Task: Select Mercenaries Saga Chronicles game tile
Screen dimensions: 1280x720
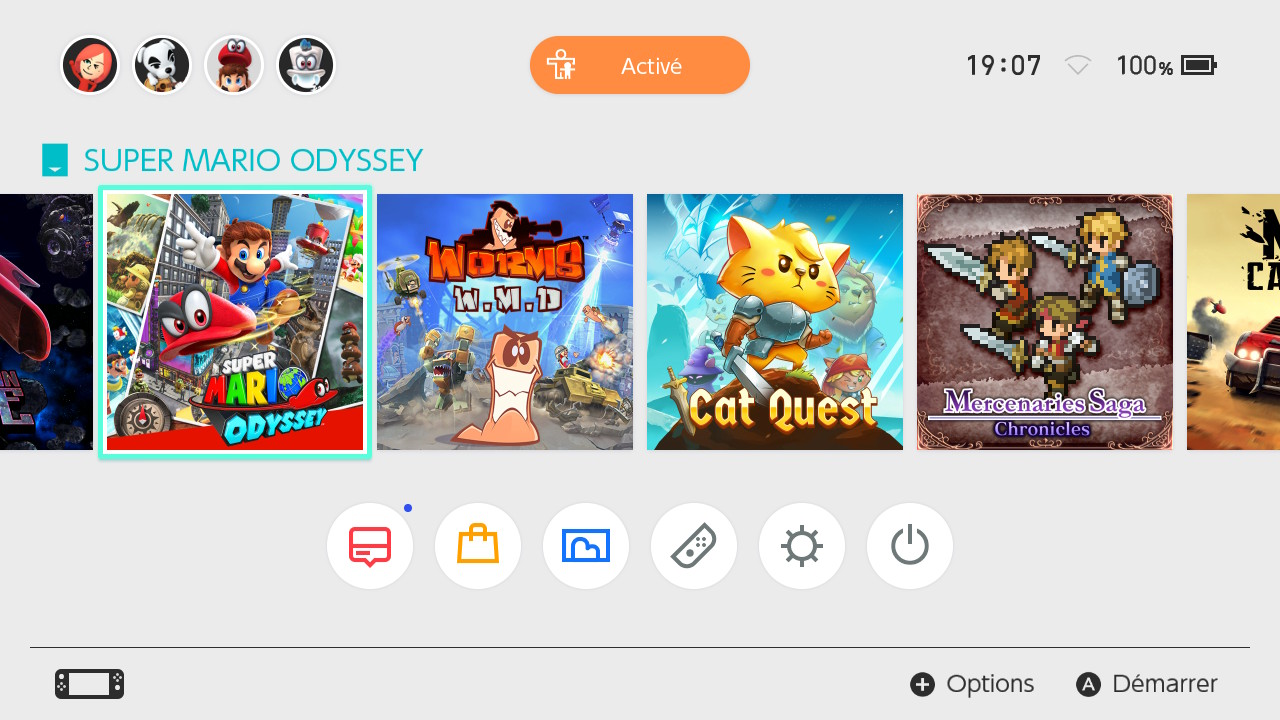Action: pos(1045,322)
